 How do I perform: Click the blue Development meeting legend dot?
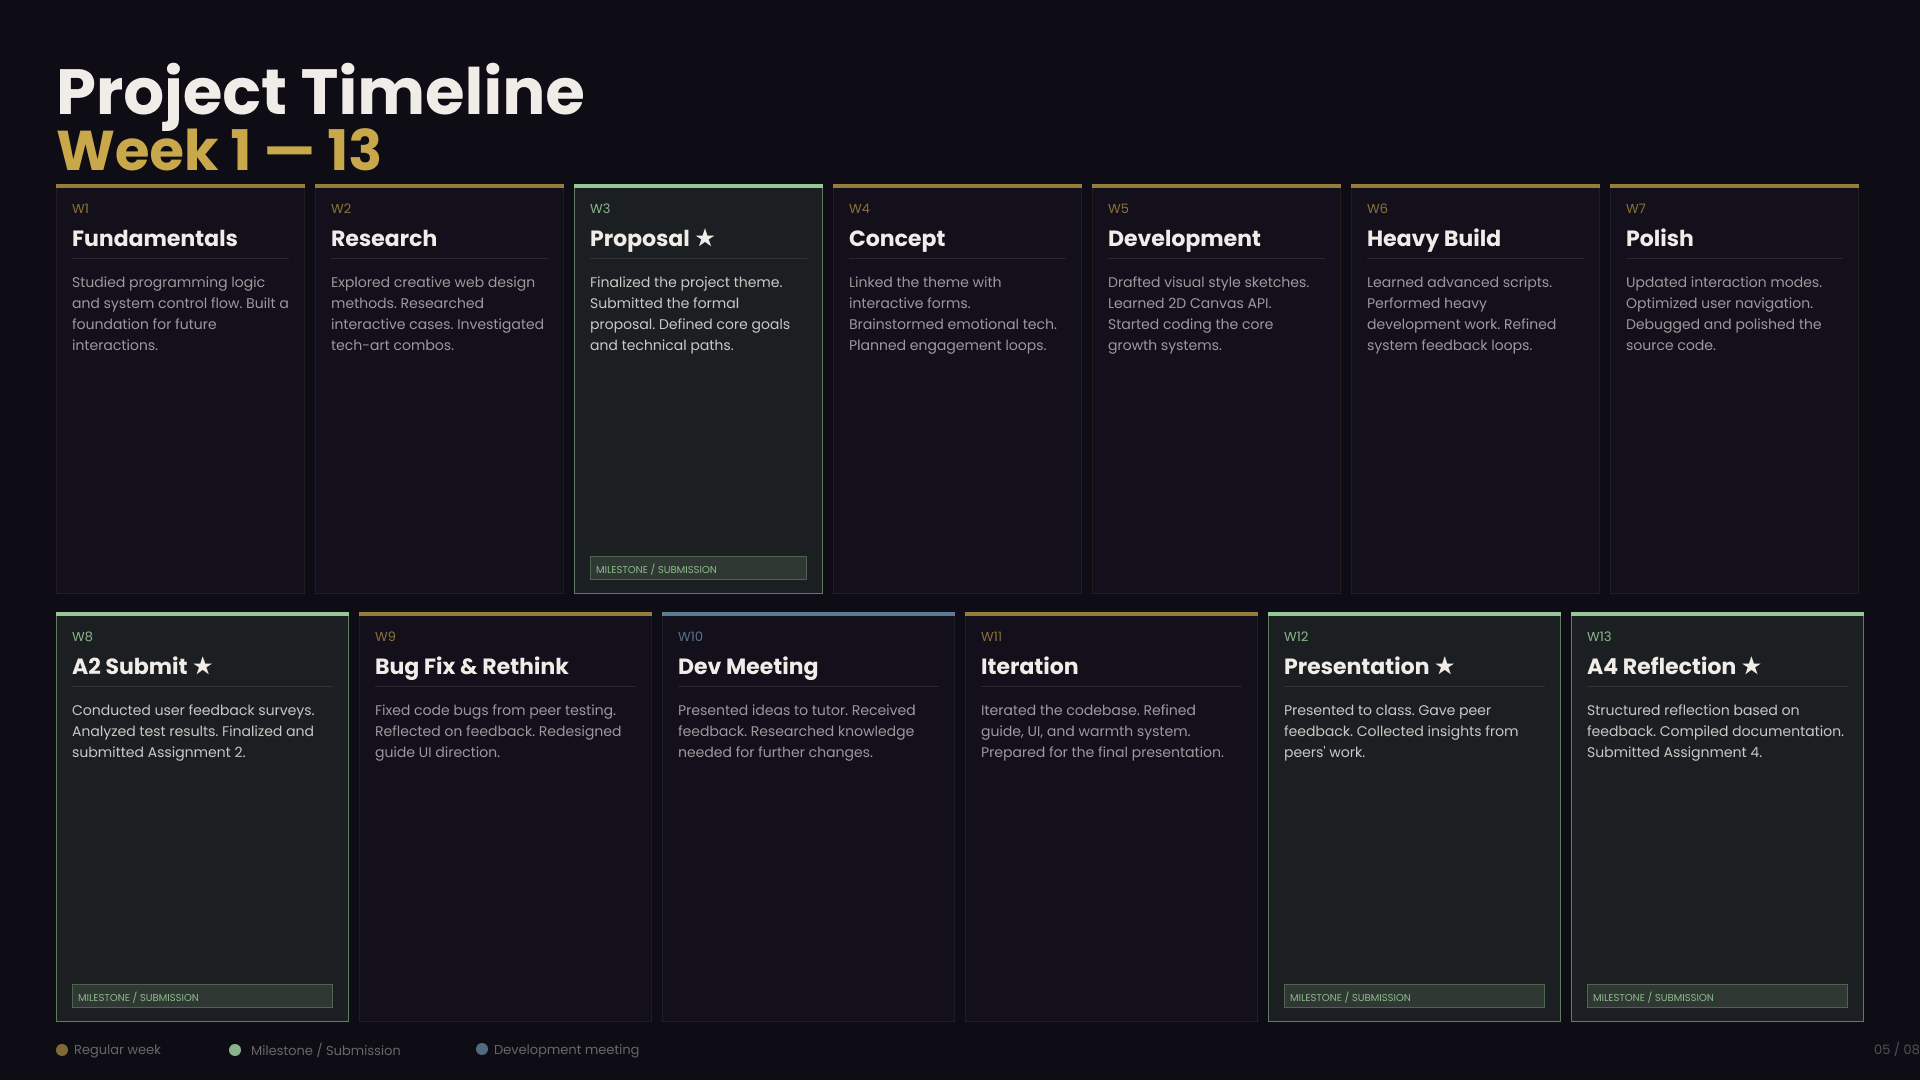pos(482,1049)
